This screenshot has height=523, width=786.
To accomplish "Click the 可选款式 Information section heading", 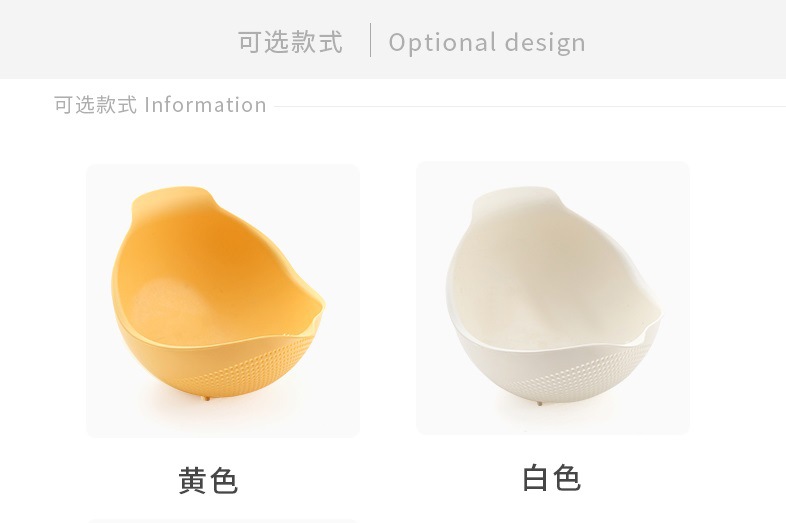I will click(x=160, y=105).
